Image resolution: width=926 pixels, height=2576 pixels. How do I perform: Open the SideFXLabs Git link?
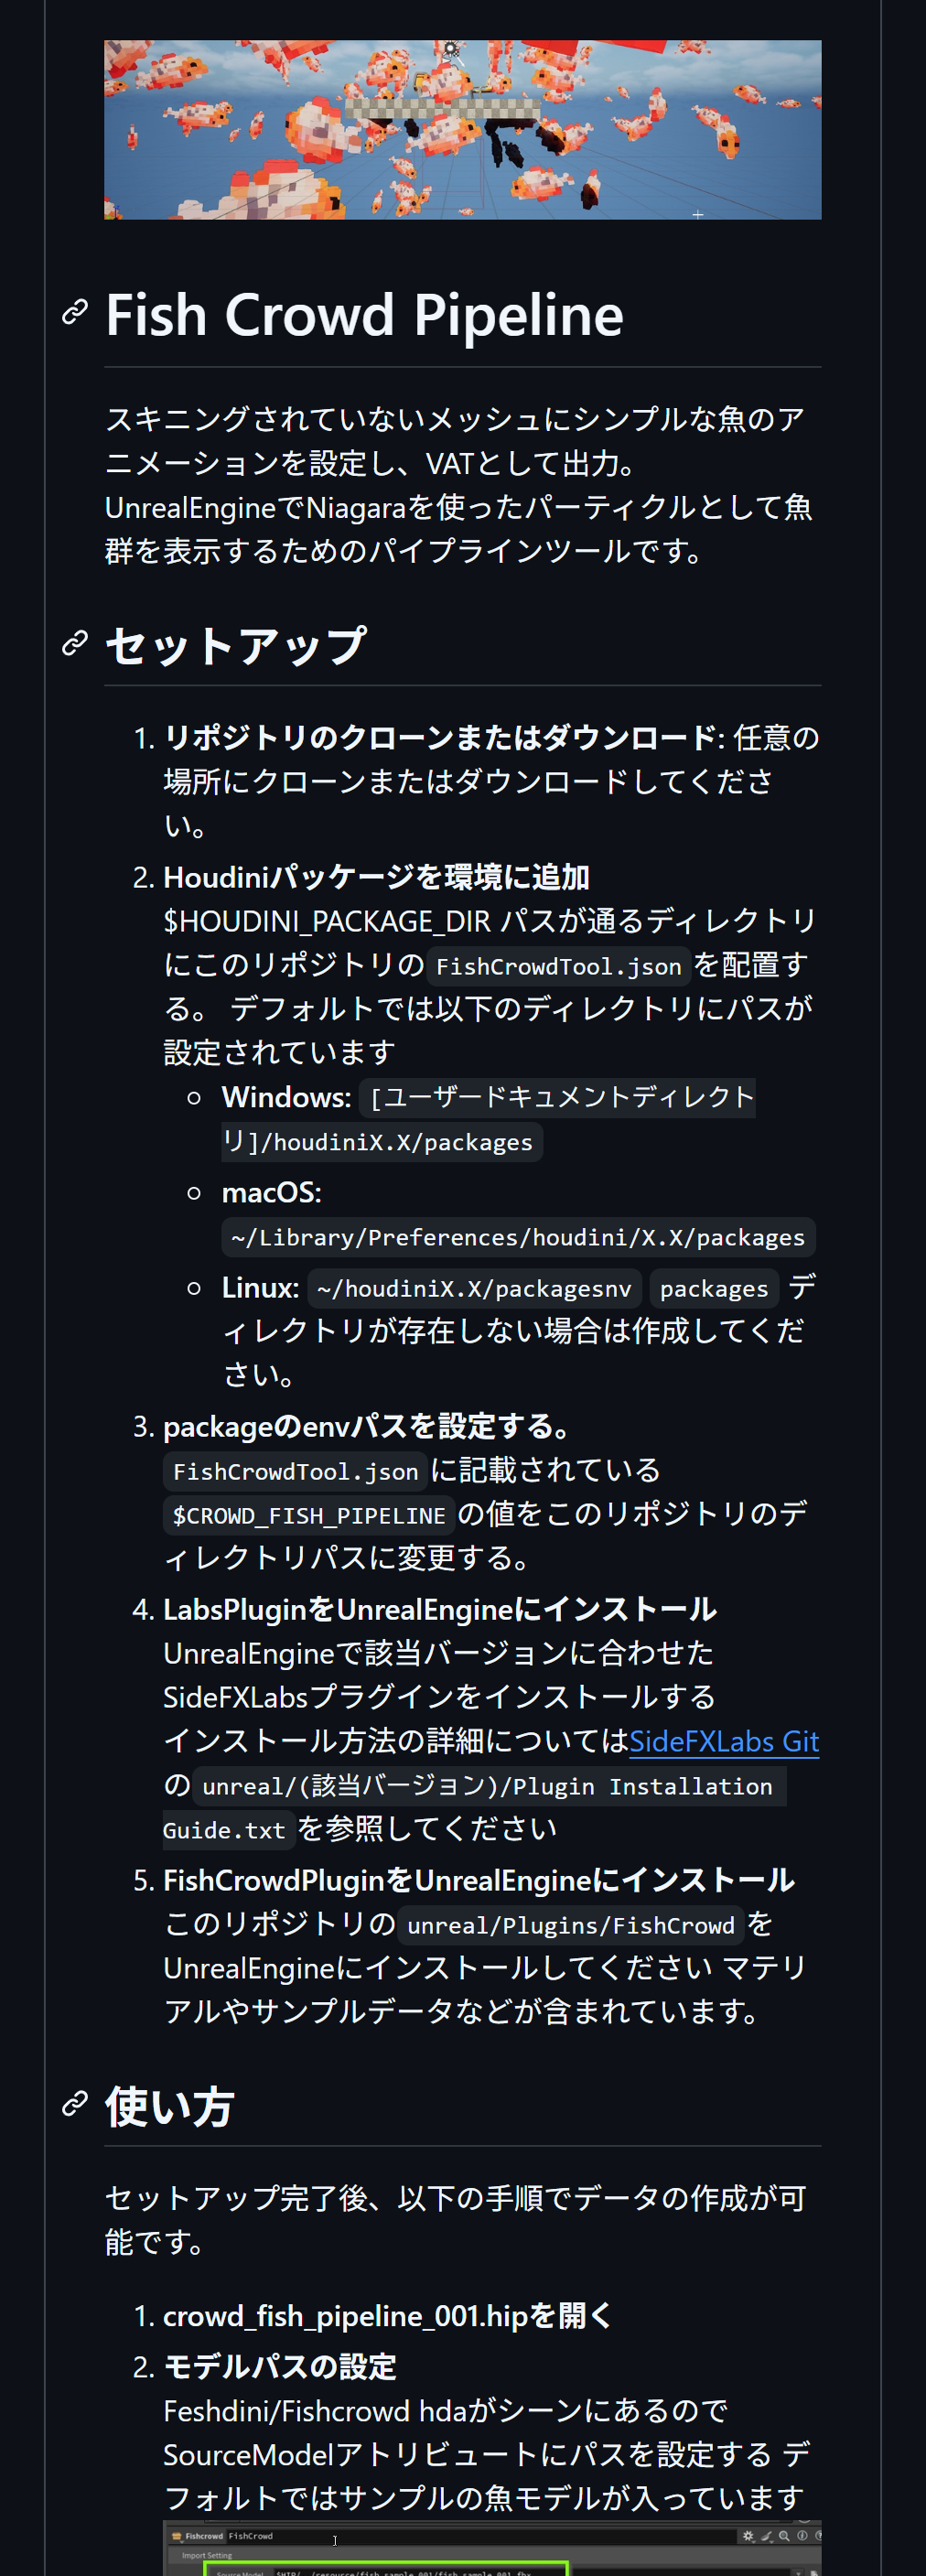tap(724, 1741)
